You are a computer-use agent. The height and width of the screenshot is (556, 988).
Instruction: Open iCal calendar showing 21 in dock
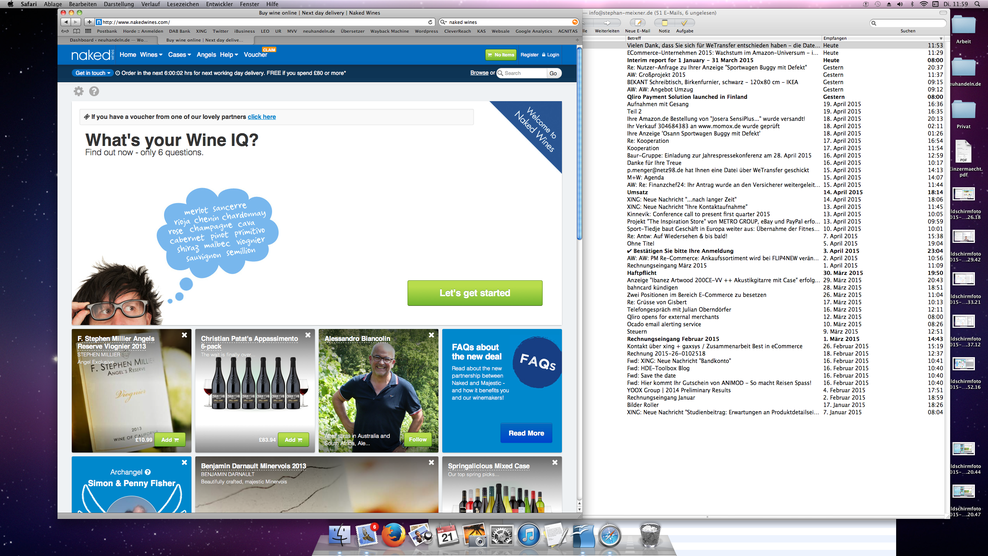pyautogui.click(x=447, y=535)
